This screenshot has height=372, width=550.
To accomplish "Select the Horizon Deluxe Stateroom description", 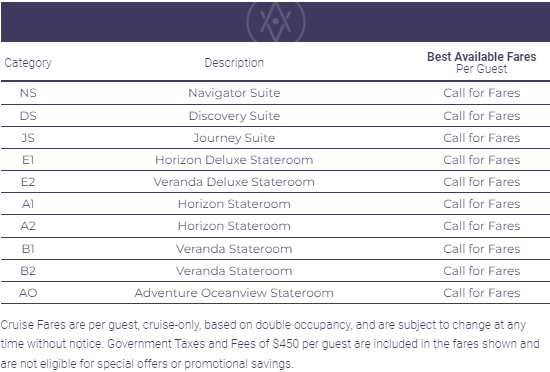I will (234, 160).
